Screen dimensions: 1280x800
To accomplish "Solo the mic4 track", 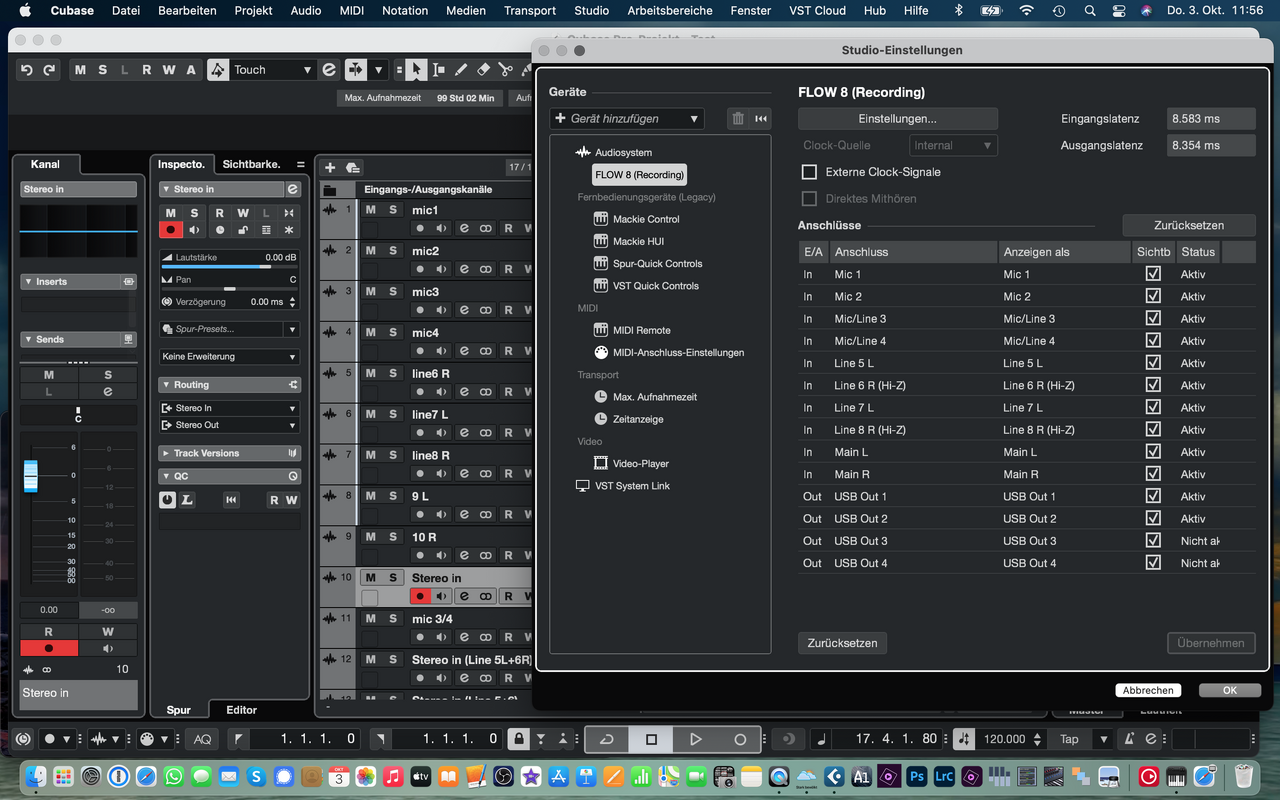I will pyautogui.click(x=393, y=332).
